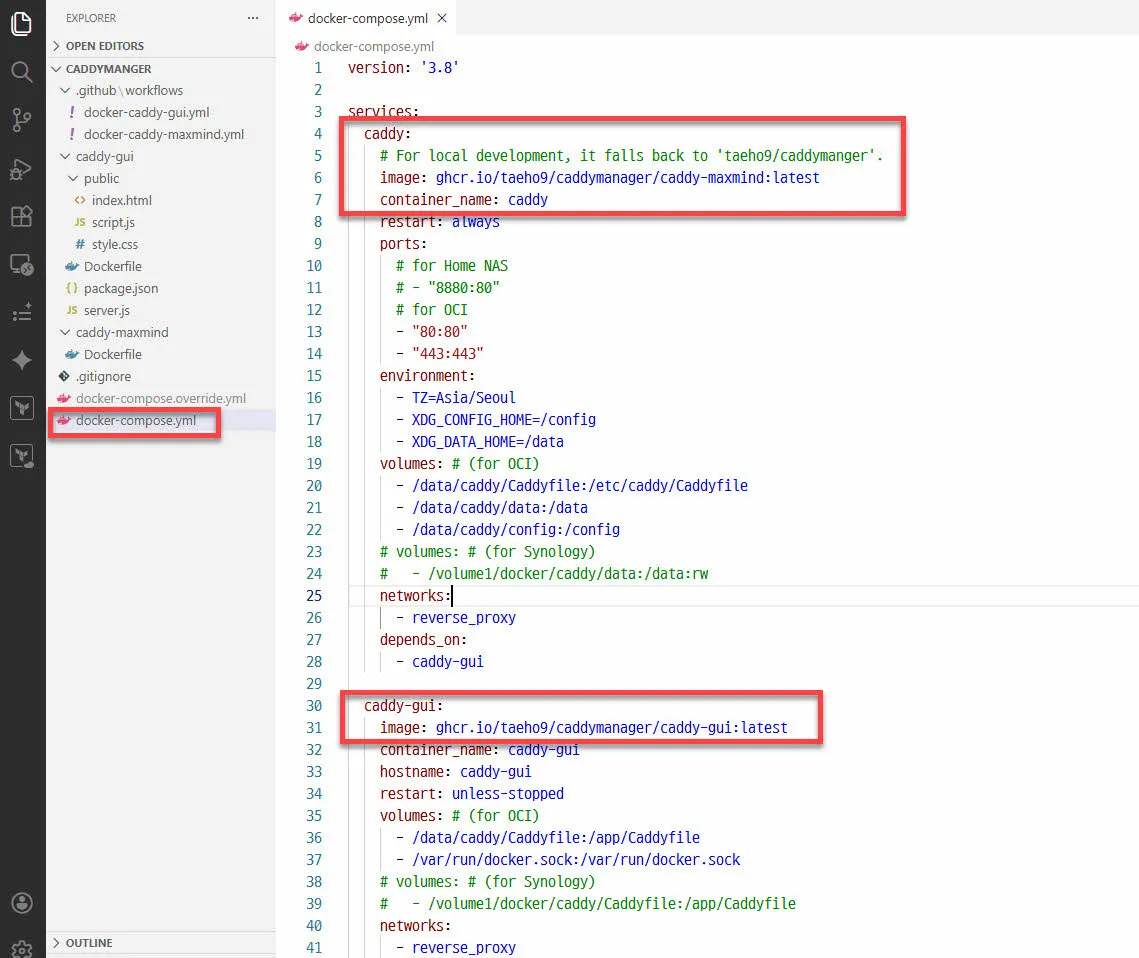Viewport: 1139px width, 958px height.
Task: Open the Extensions view
Action: click(22, 216)
